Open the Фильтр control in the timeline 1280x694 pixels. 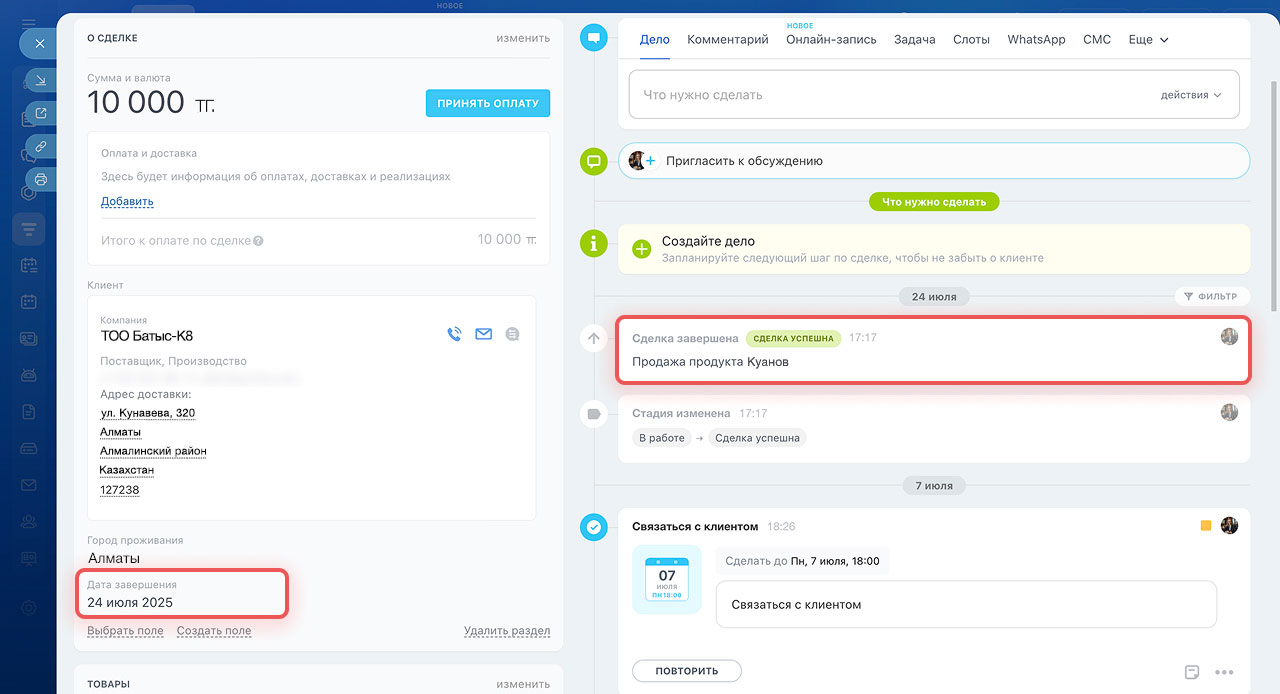(1210, 296)
